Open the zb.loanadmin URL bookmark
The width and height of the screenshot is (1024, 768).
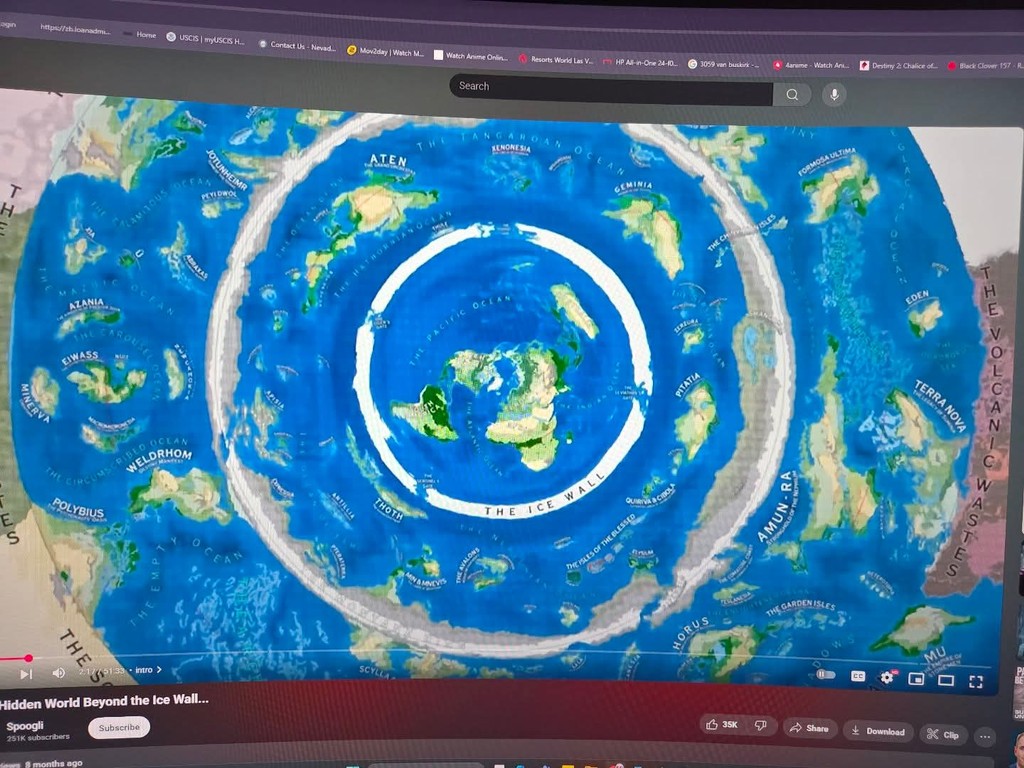point(75,29)
